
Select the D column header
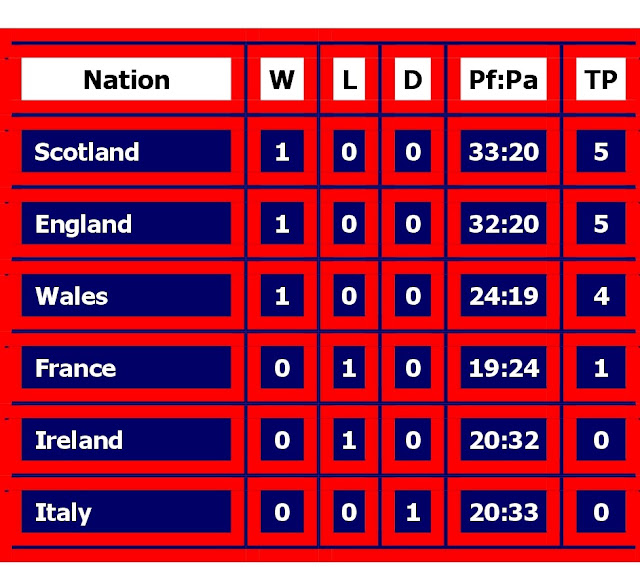tap(413, 79)
